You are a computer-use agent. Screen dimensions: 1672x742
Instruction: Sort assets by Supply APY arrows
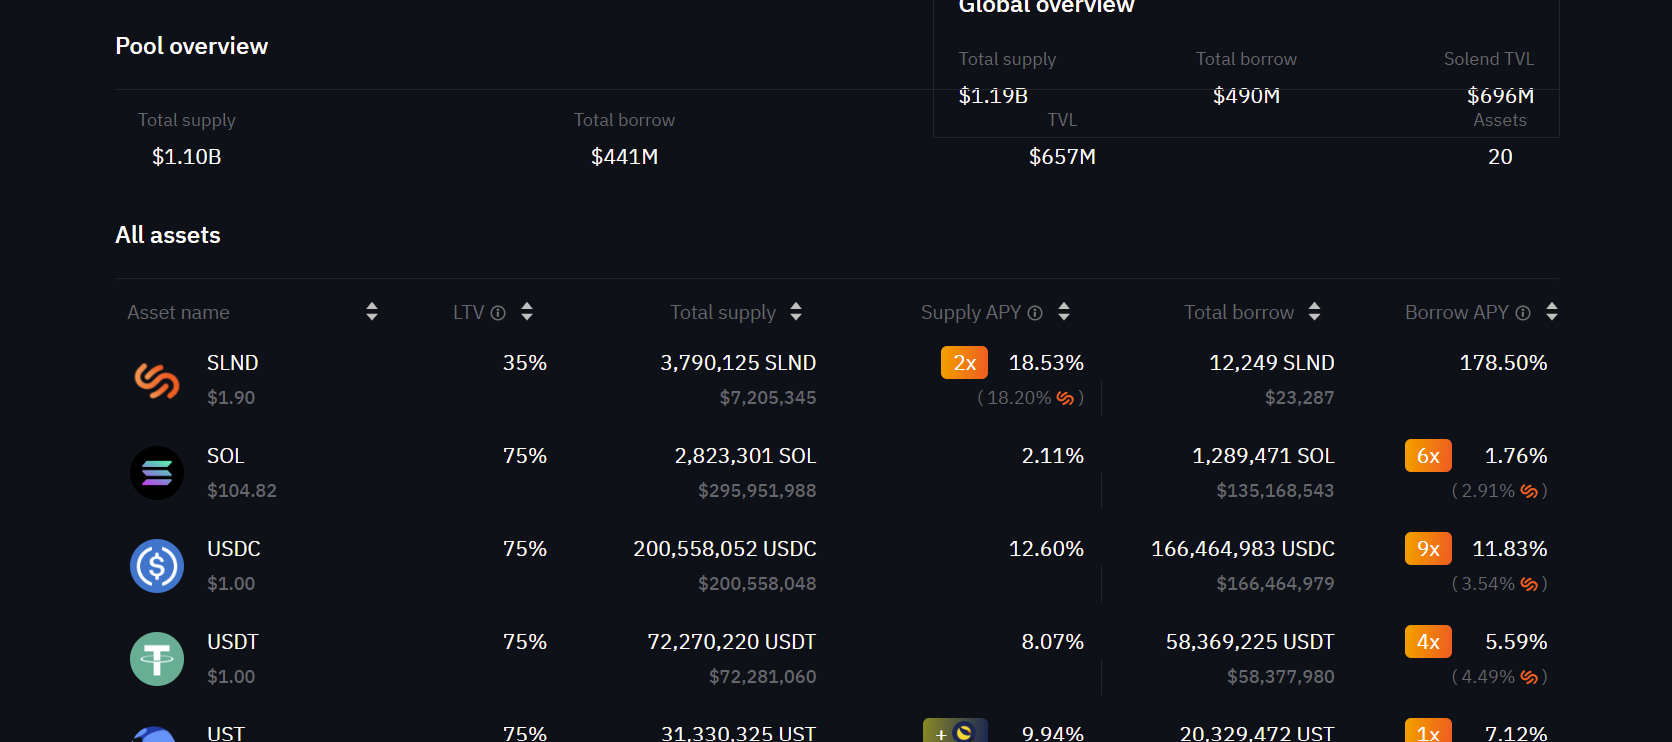(x=1064, y=312)
